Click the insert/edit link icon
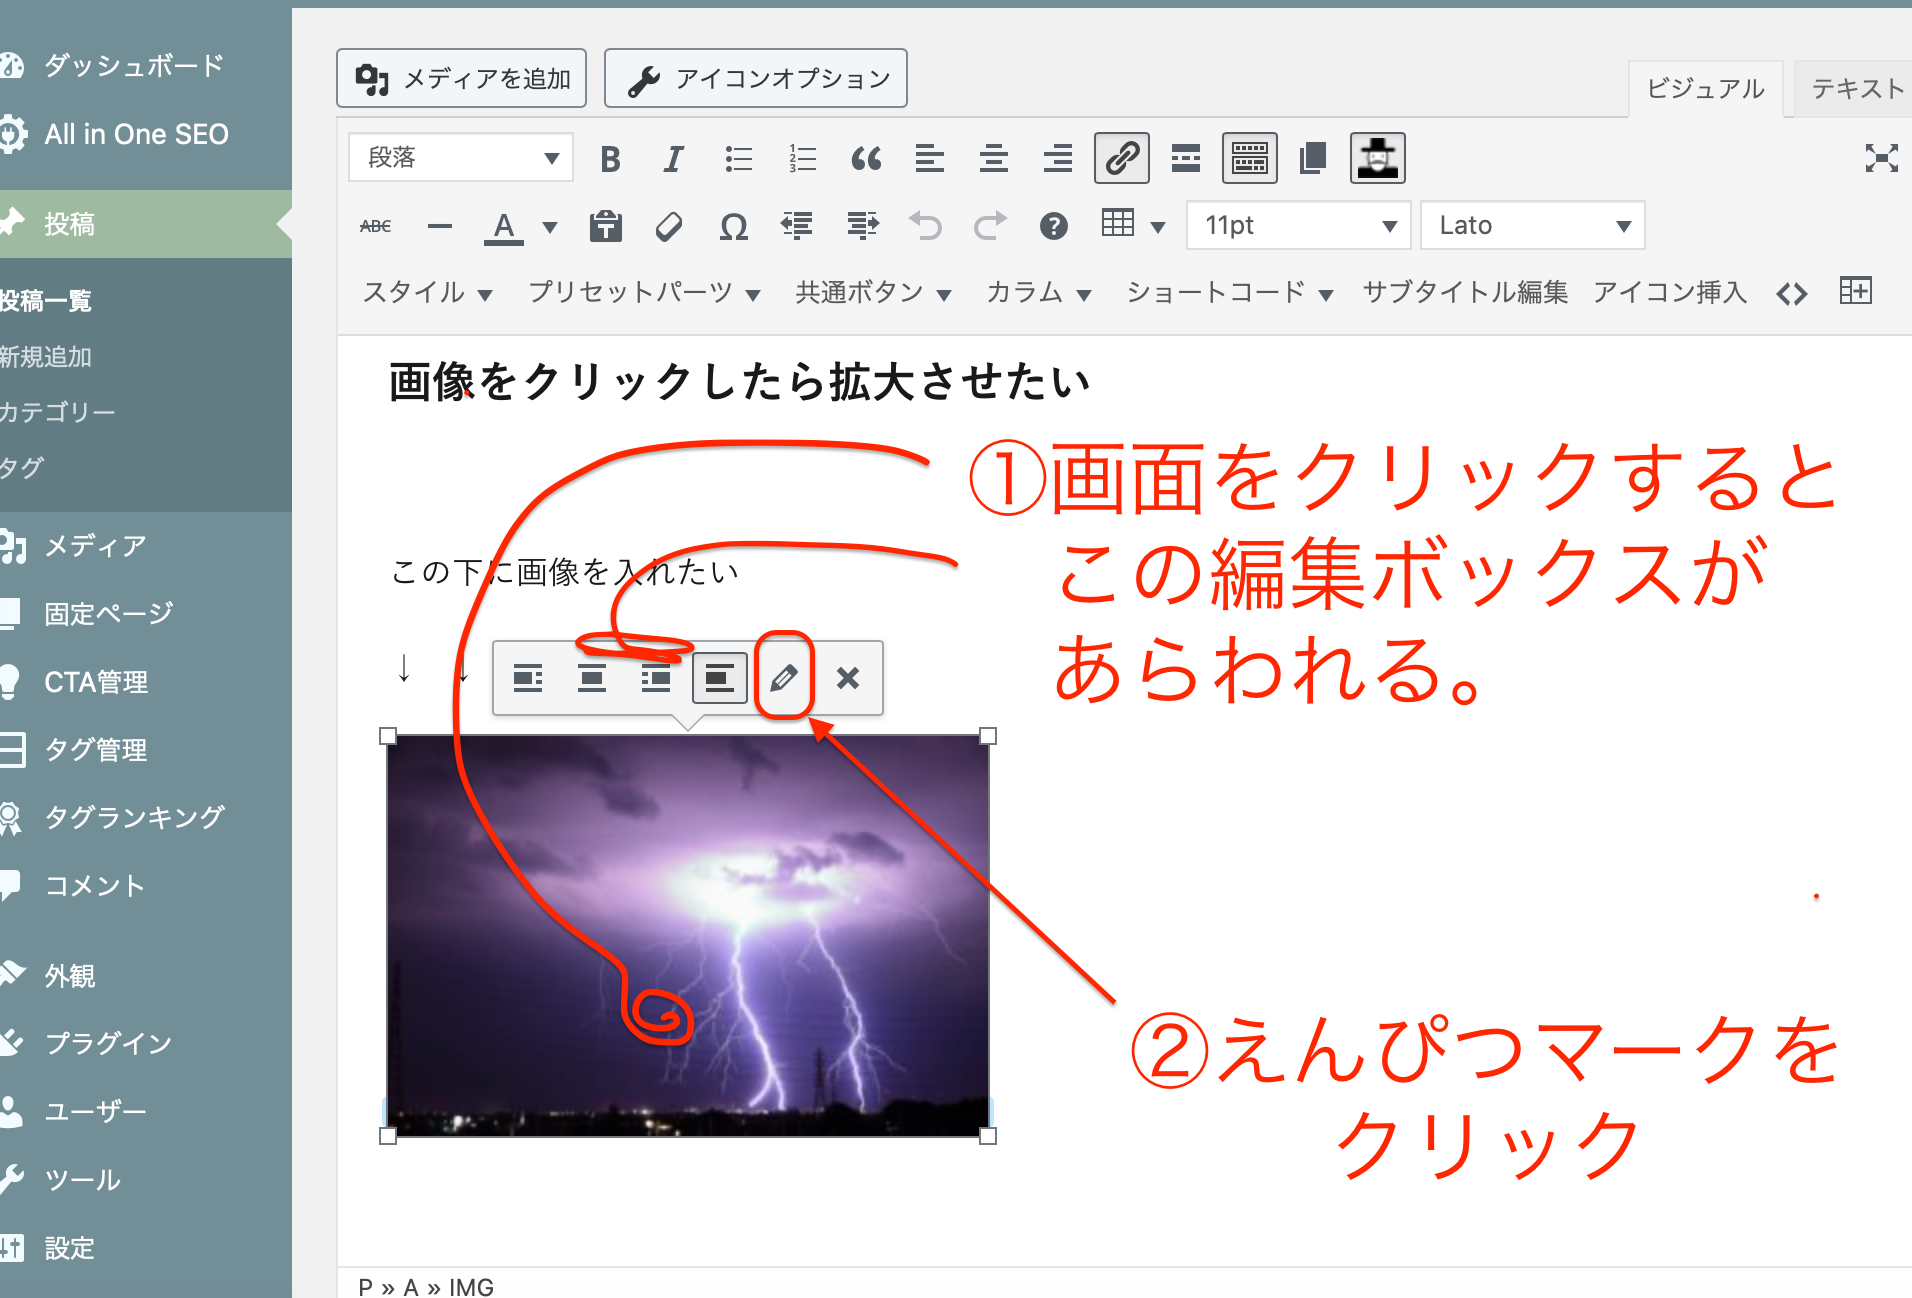This screenshot has height=1298, width=1912. [1121, 159]
